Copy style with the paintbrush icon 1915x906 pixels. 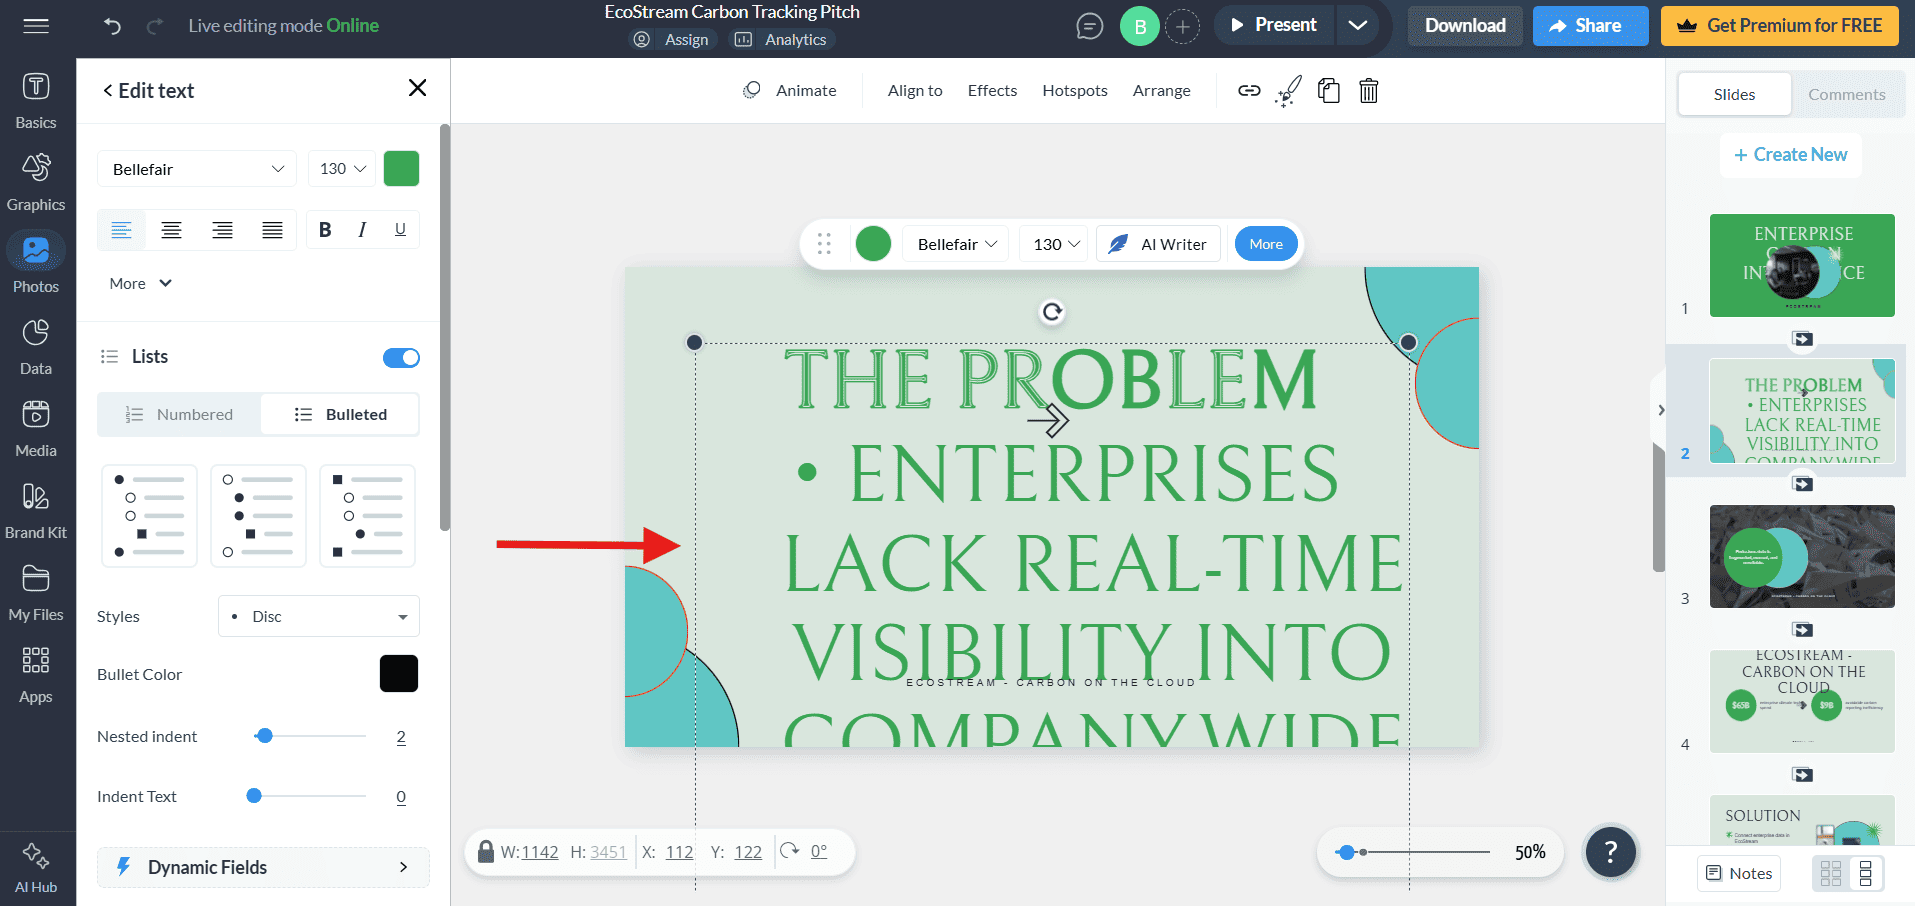[x=1289, y=91]
